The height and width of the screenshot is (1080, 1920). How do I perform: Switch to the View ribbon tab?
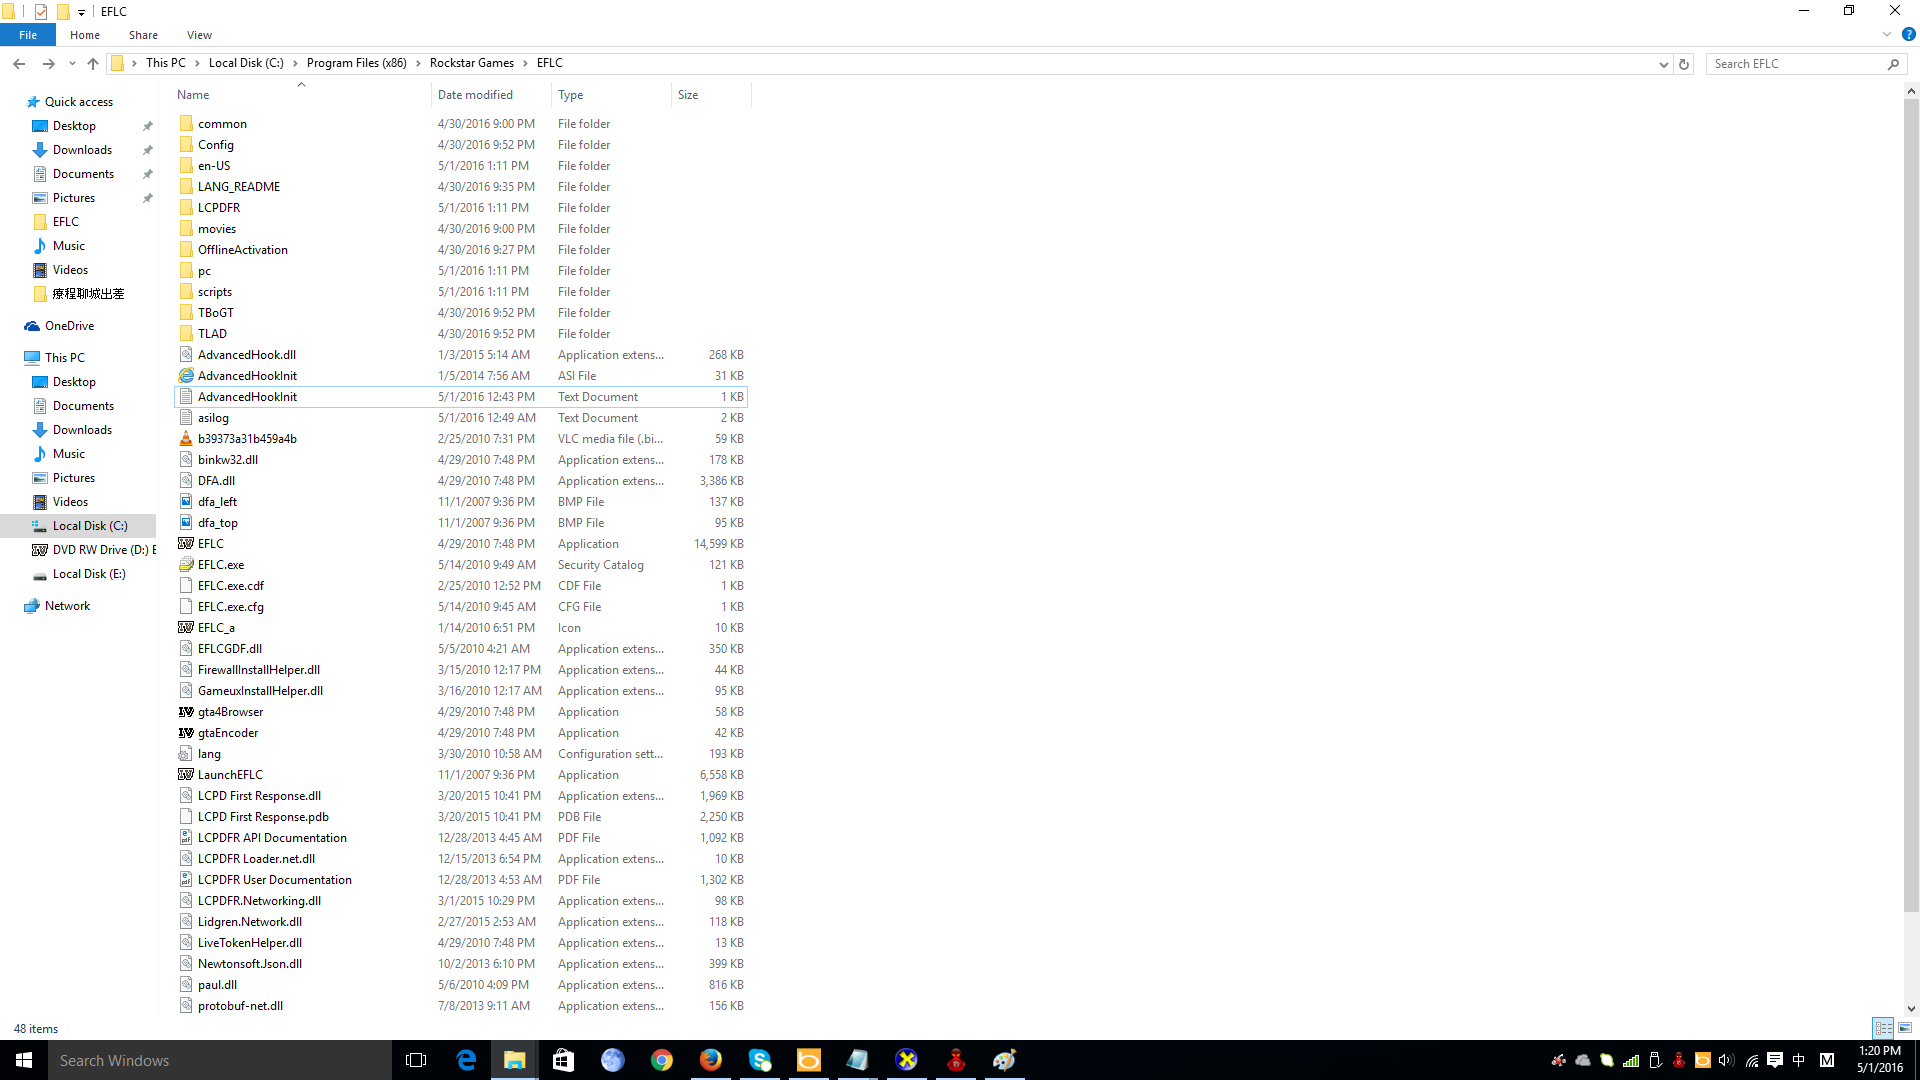click(199, 35)
